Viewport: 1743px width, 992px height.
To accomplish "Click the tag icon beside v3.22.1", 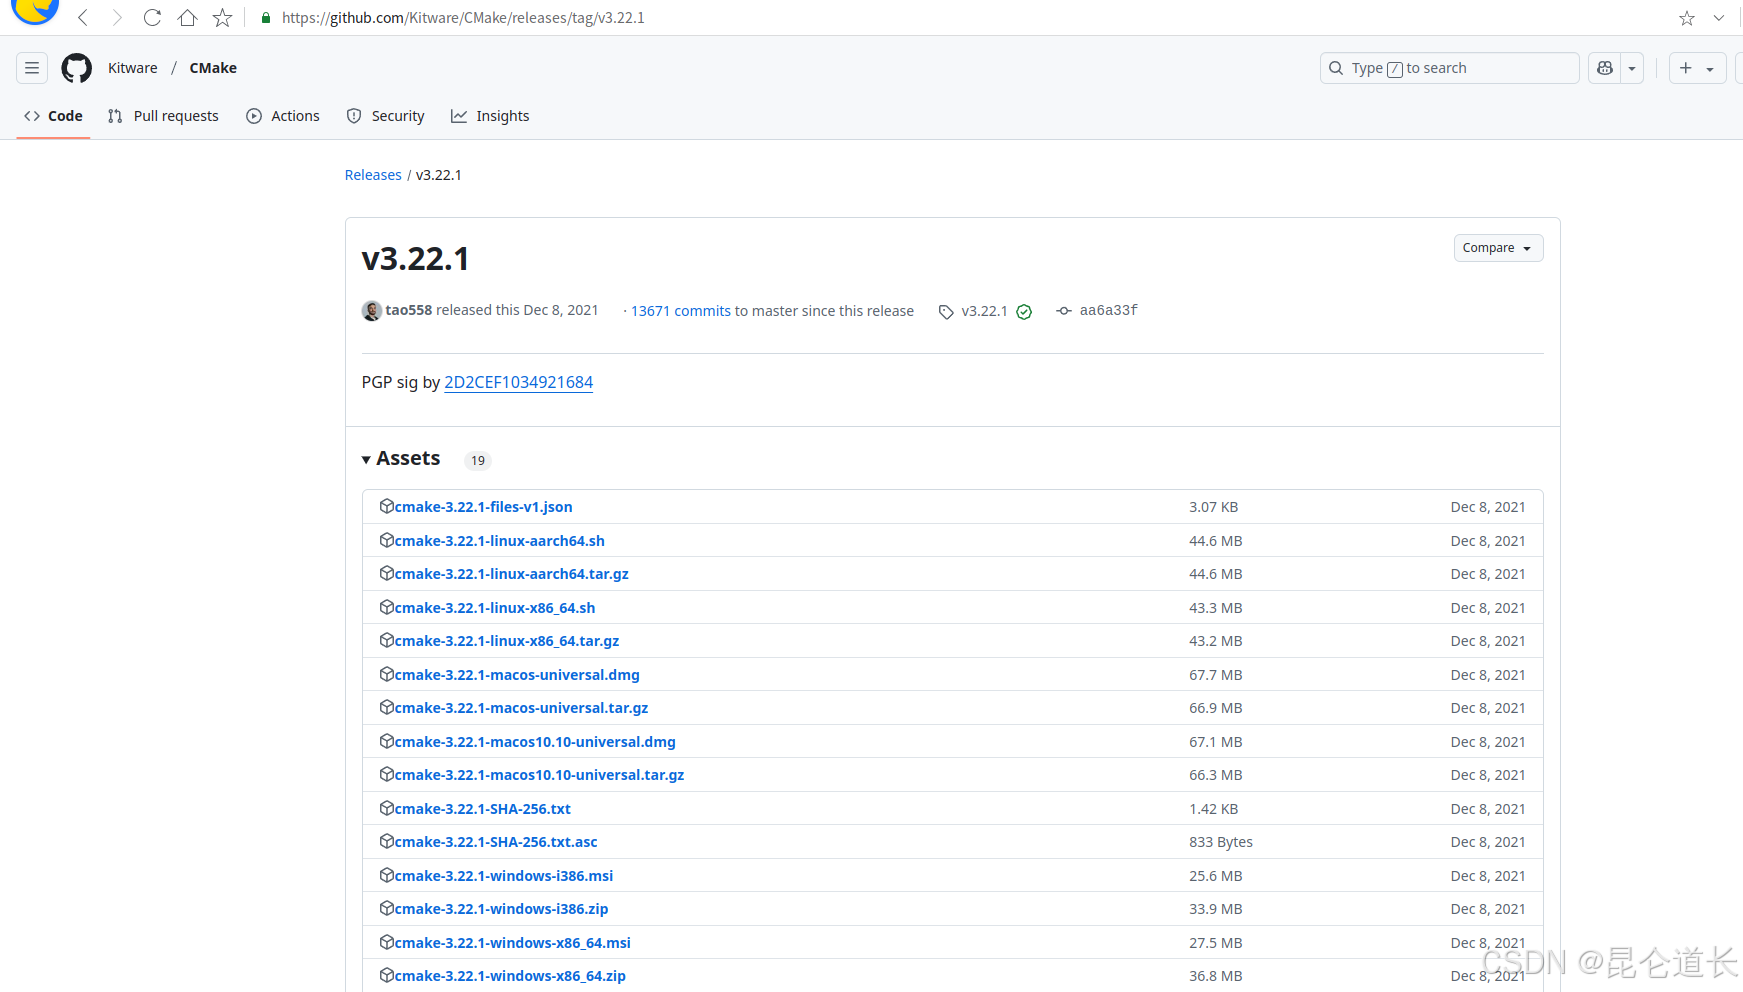I will [x=946, y=312].
